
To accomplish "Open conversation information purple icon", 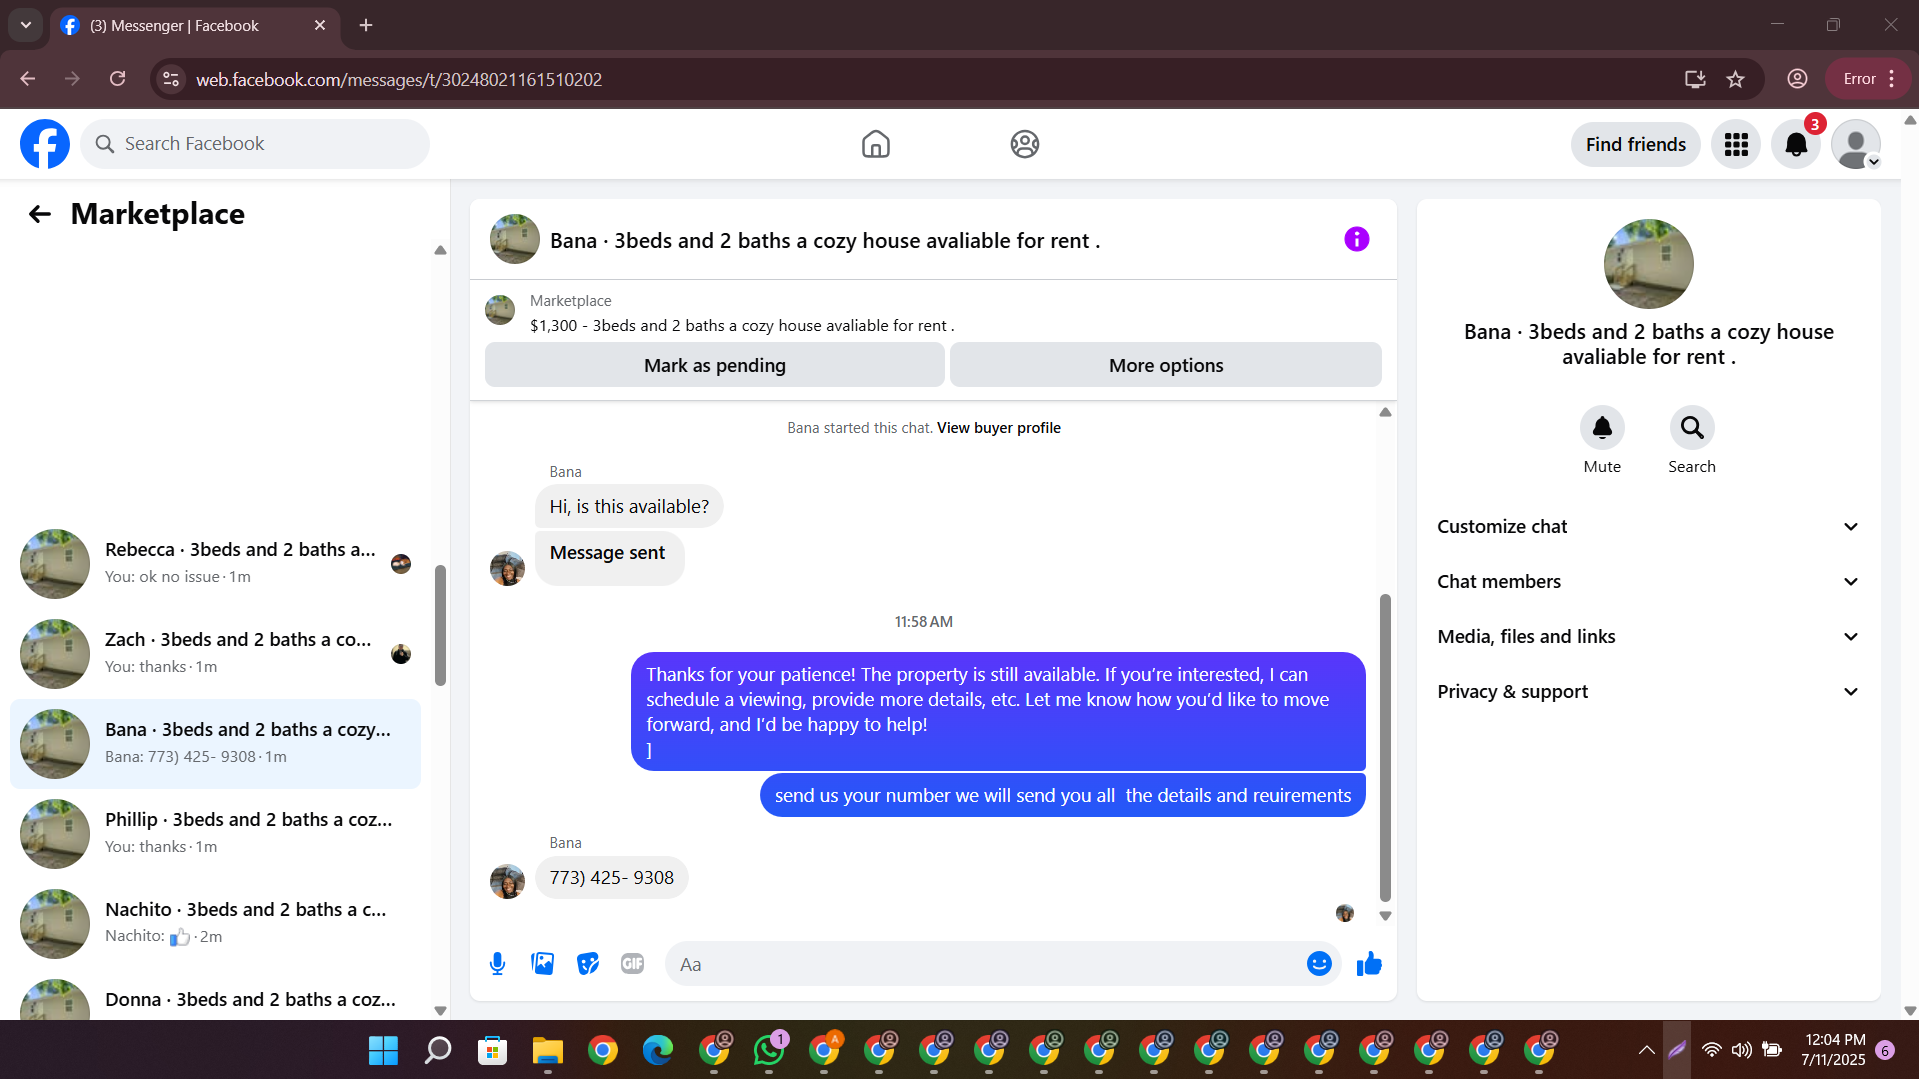I will [x=1356, y=239].
